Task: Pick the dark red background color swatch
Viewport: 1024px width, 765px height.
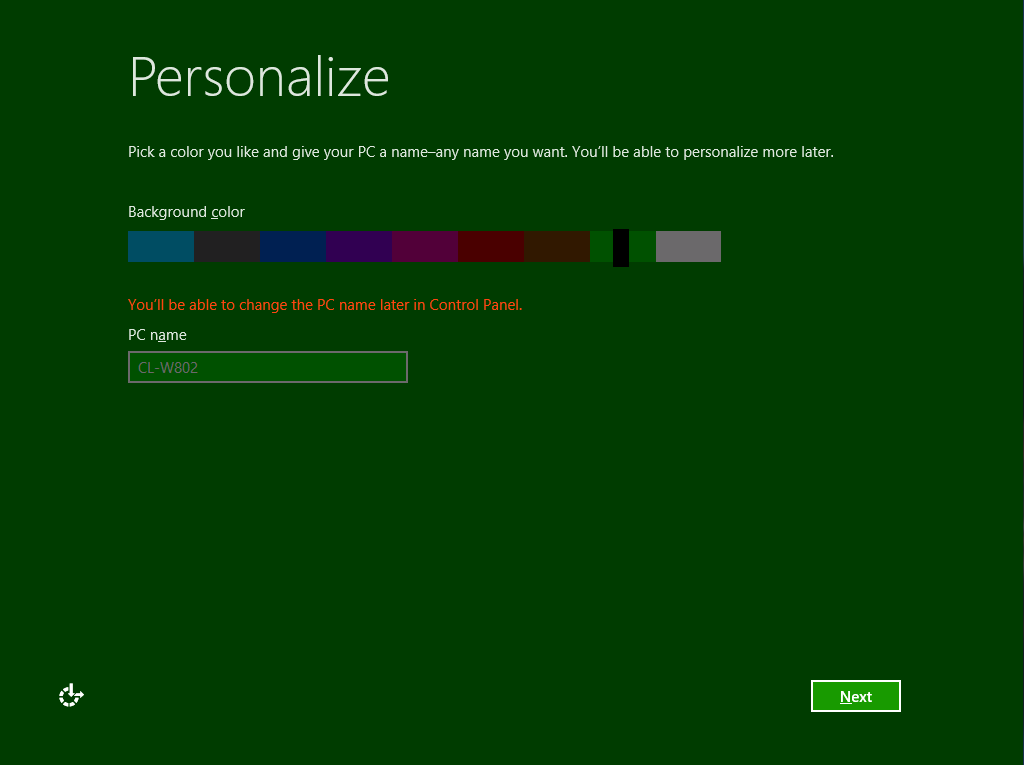Action: click(490, 246)
